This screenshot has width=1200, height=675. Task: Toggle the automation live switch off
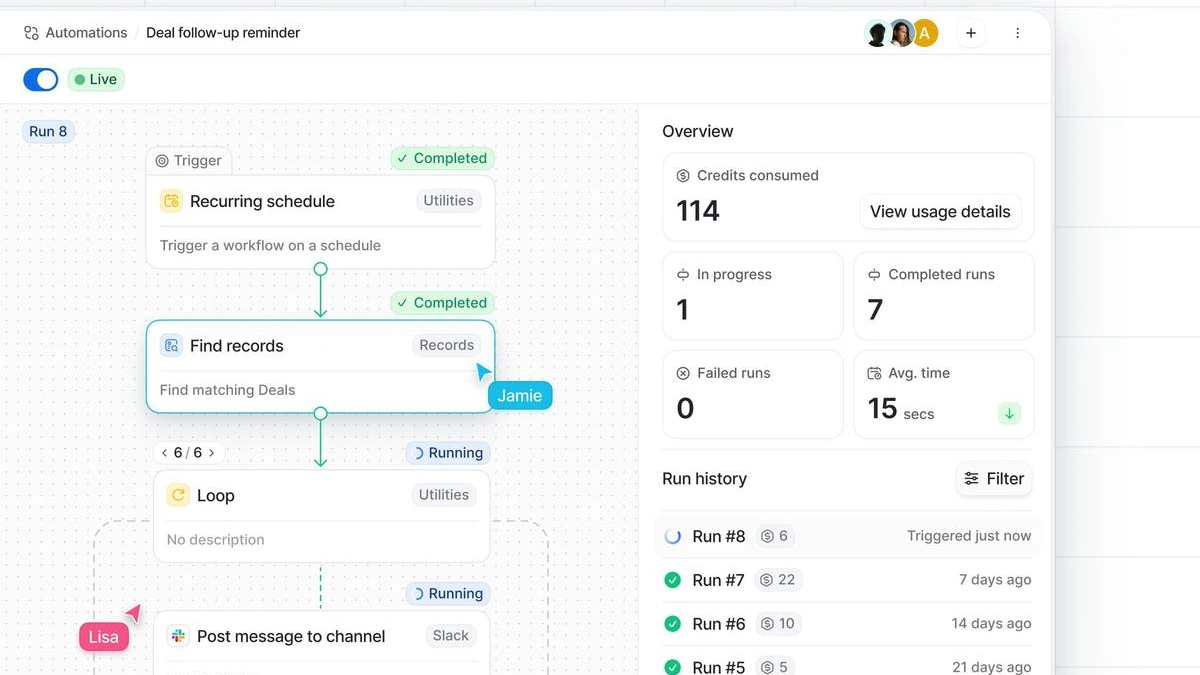41,79
